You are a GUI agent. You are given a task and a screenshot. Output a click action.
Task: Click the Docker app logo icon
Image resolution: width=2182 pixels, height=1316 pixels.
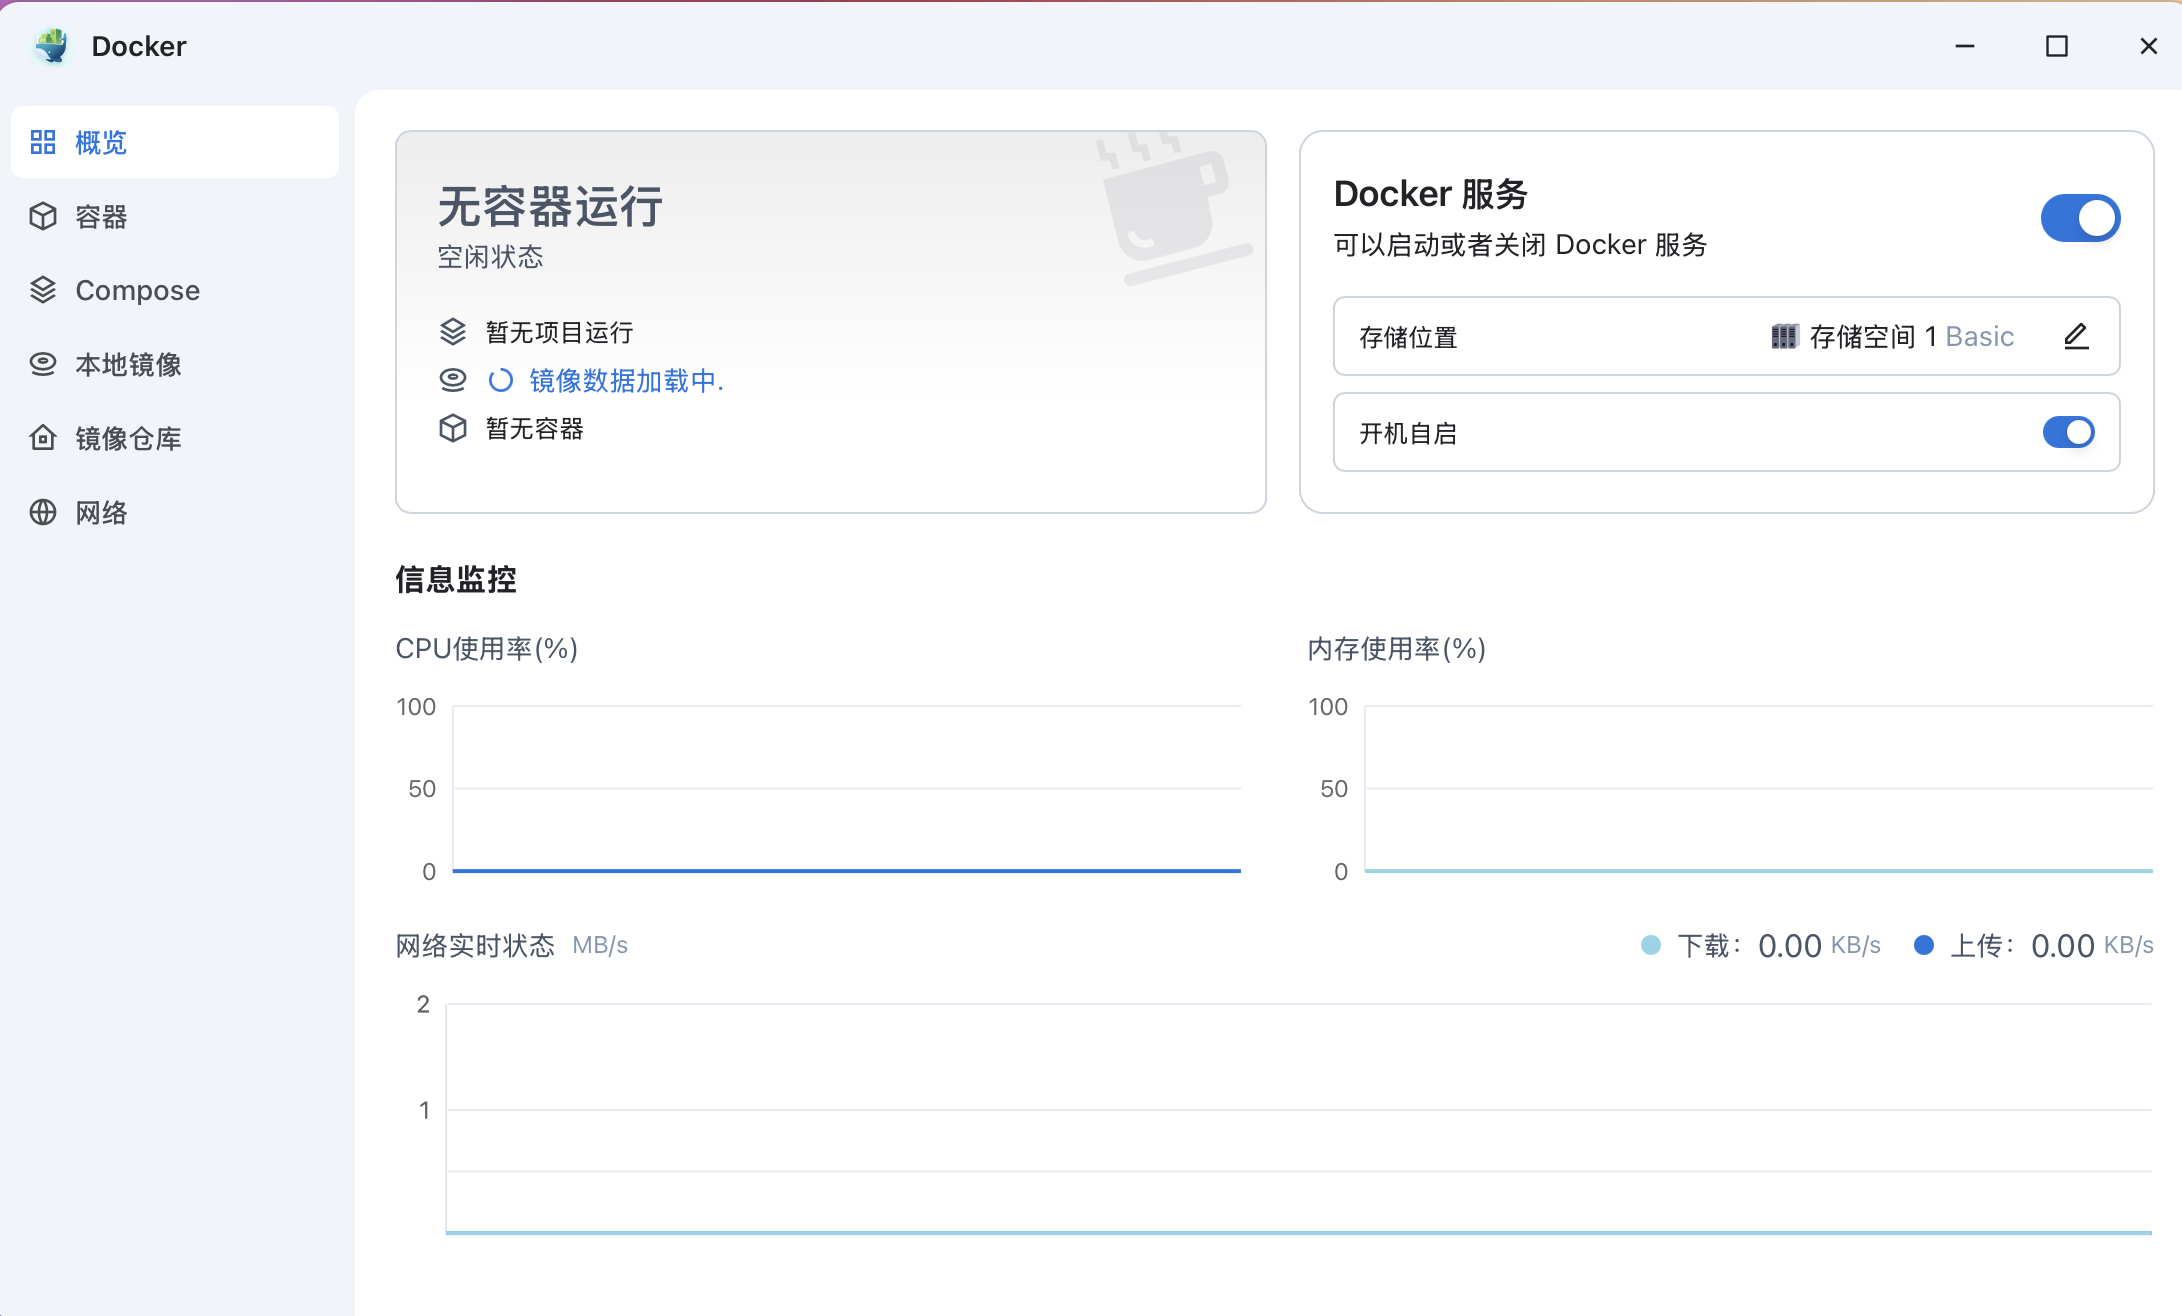(51, 46)
